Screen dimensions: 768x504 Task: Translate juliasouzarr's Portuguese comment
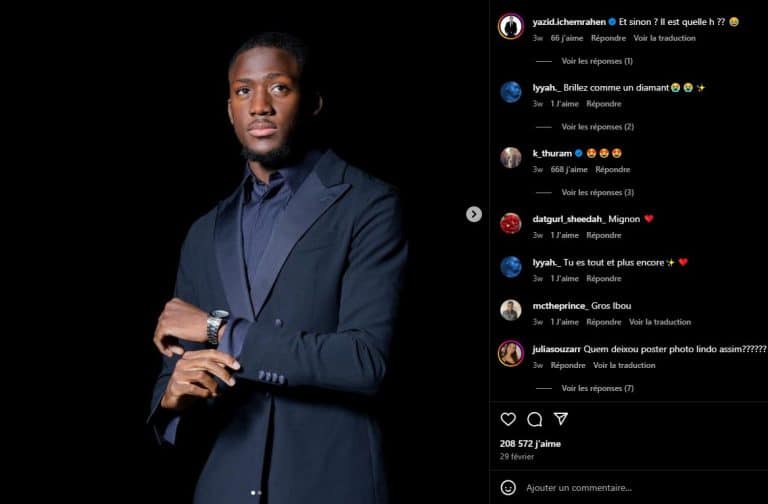[x=624, y=365]
